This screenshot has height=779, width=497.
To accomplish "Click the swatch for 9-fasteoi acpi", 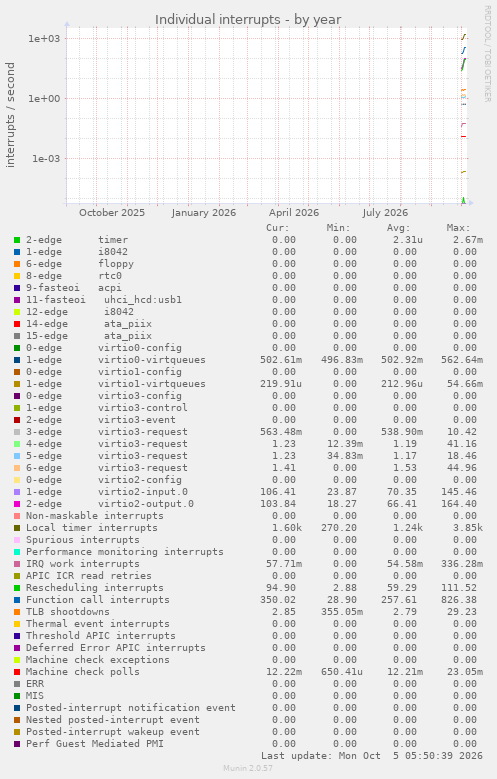I will point(17,288).
